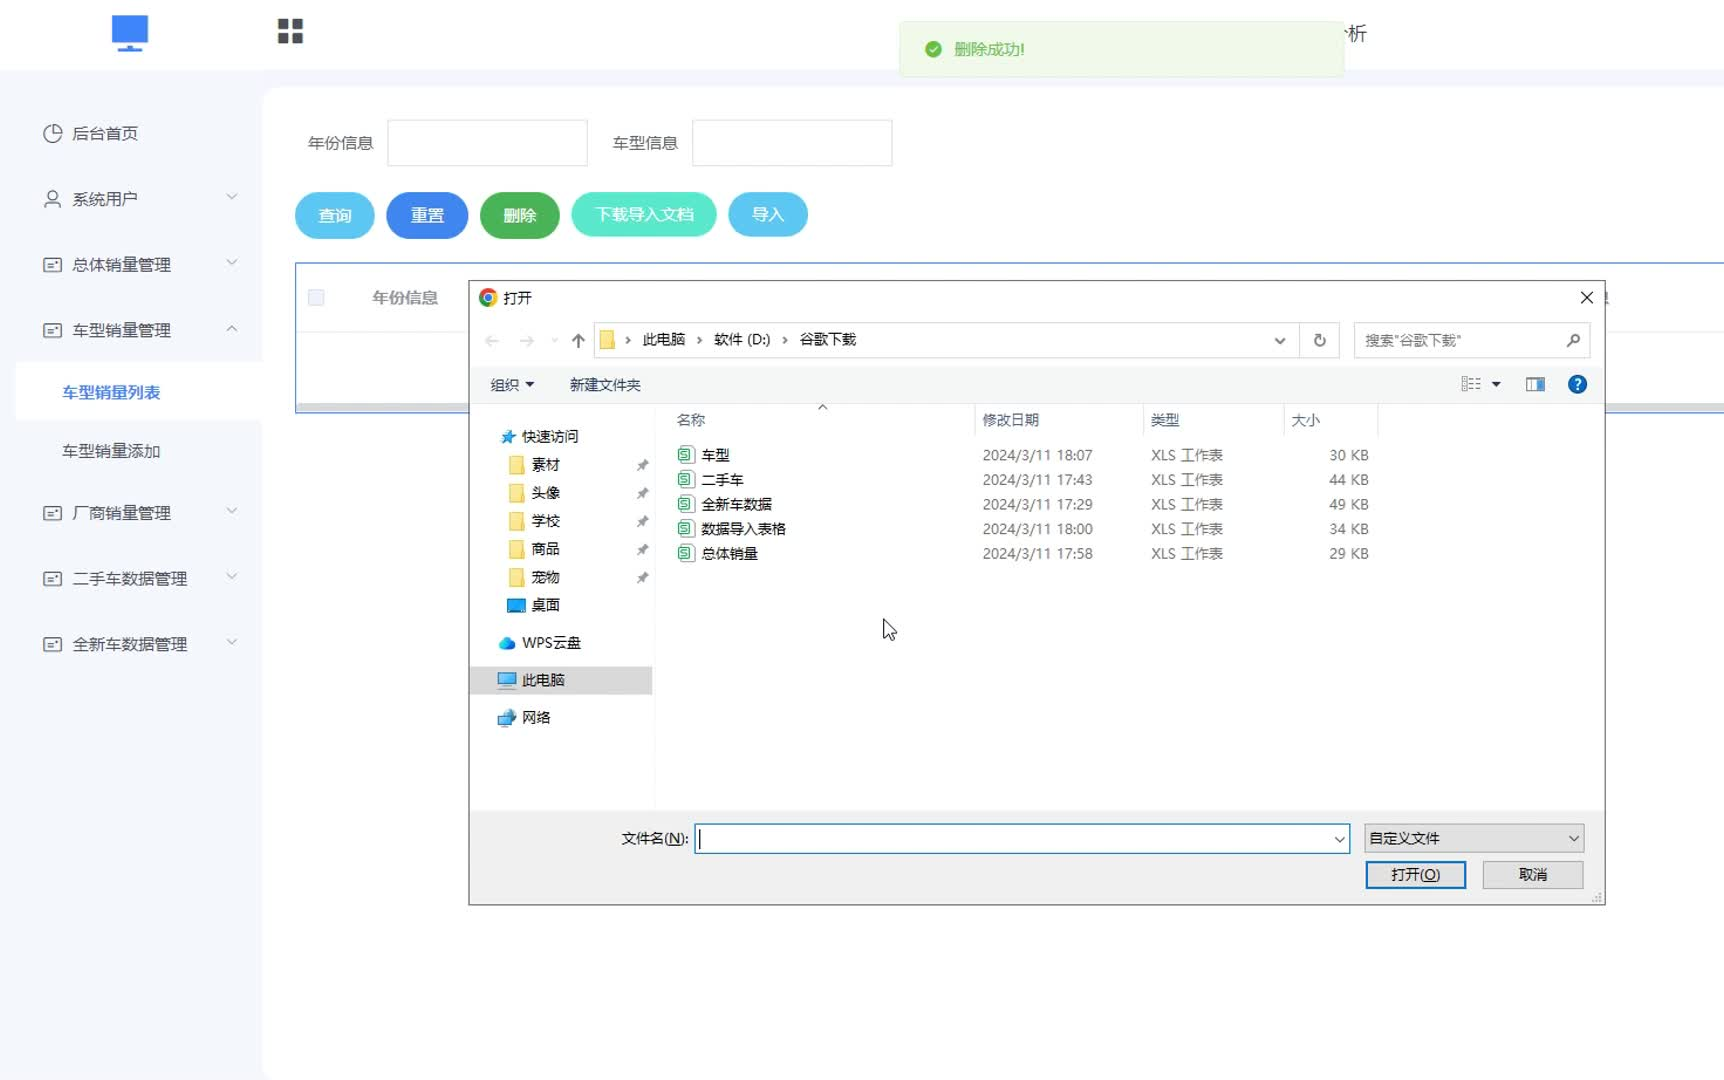Click 此电脑 in the address breadcrumb
The width and height of the screenshot is (1724, 1080).
(664, 339)
